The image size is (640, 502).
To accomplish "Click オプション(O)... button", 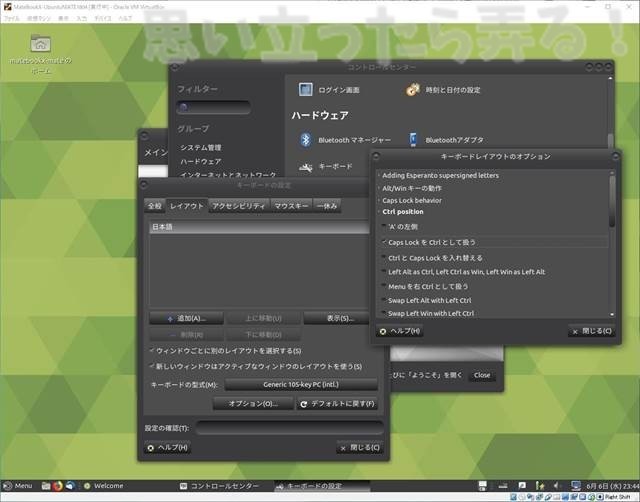I will click(253, 404).
